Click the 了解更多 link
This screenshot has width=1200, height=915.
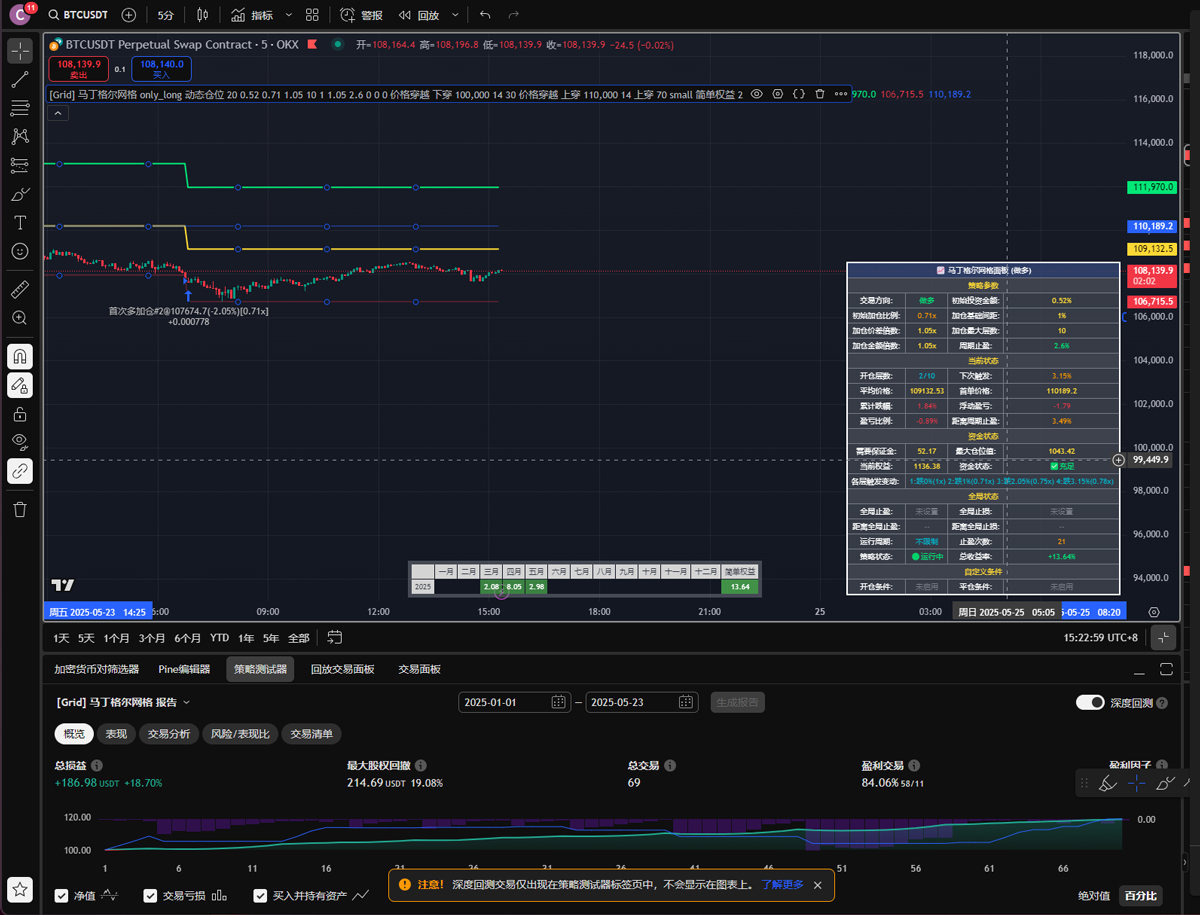(x=782, y=885)
